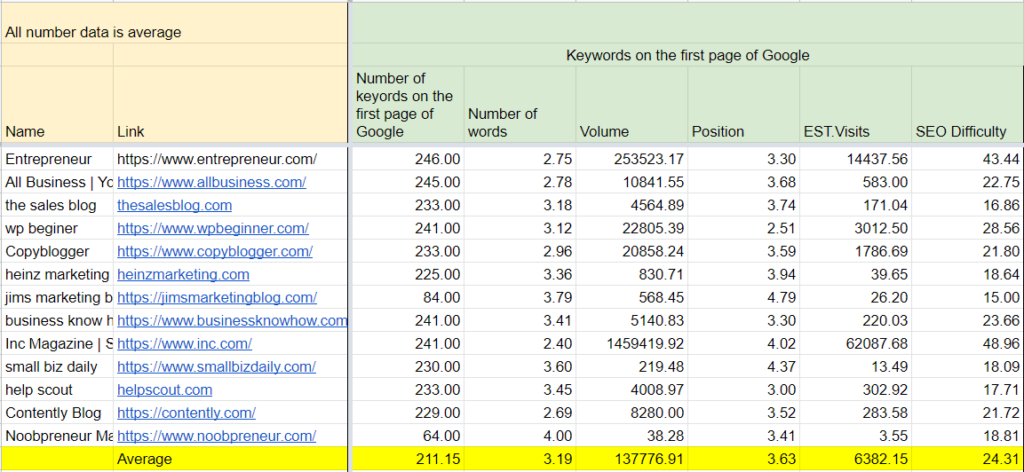Select the entrepreneur.com URL cell
Viewport: 1024px width, 472px height.
[x=231, y=159]
